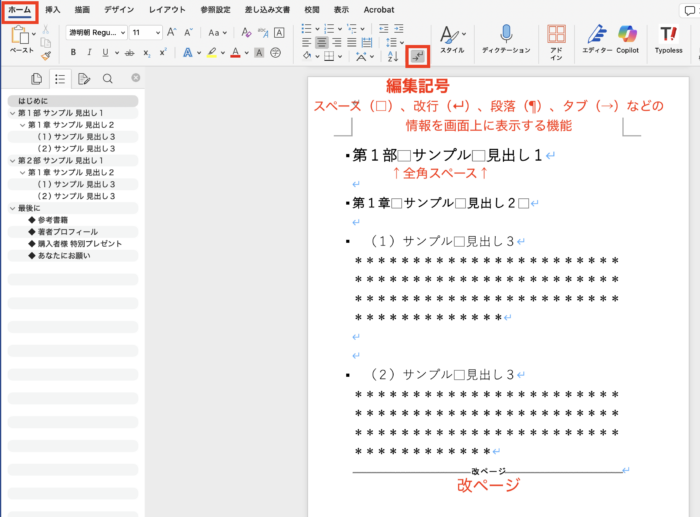Switch to the レイアウト (Layout) tab
The image size is (700, 517).
167,9
